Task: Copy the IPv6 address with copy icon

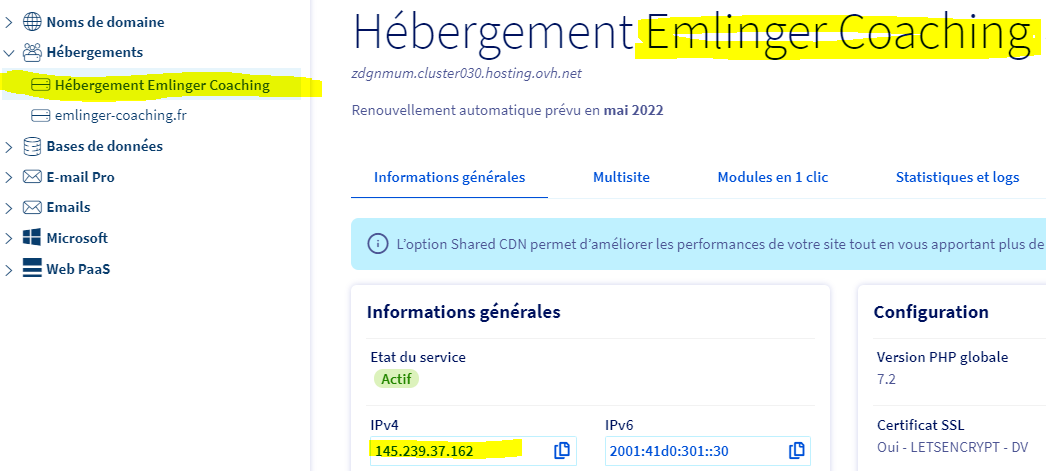Action: click(796, 451)
